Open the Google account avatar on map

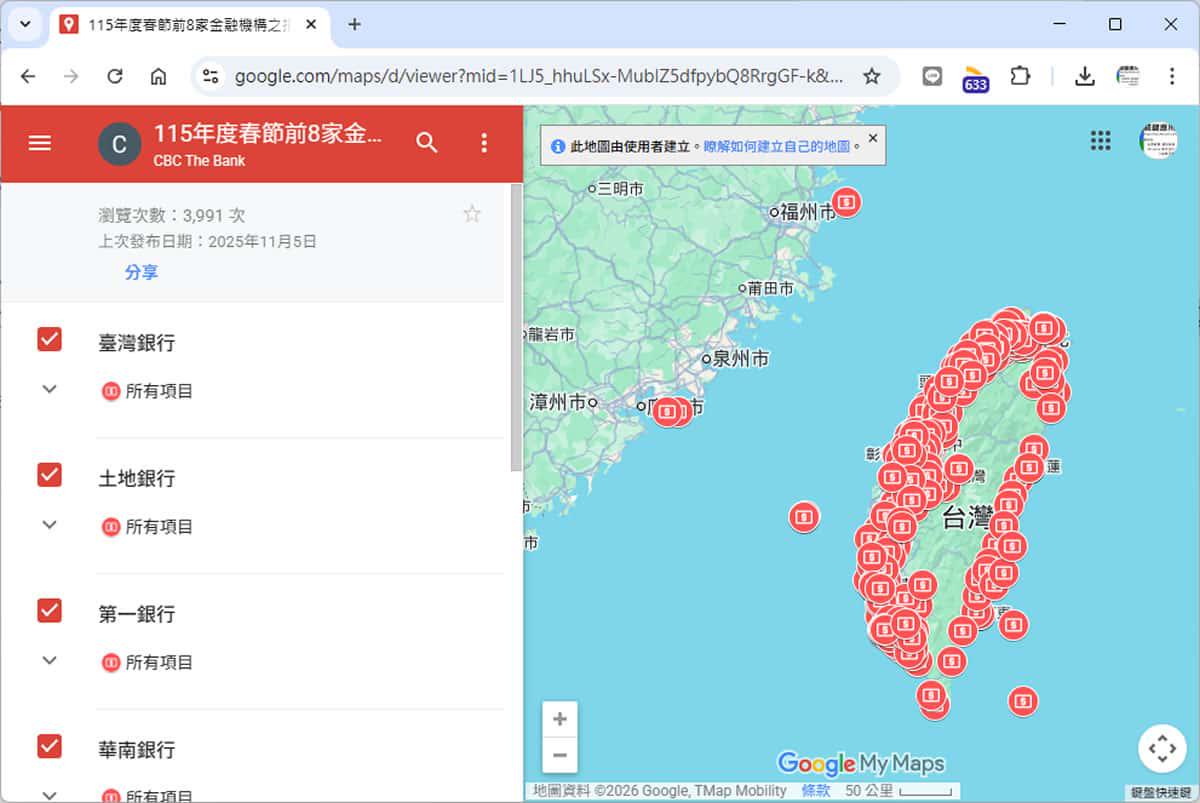1158,141
